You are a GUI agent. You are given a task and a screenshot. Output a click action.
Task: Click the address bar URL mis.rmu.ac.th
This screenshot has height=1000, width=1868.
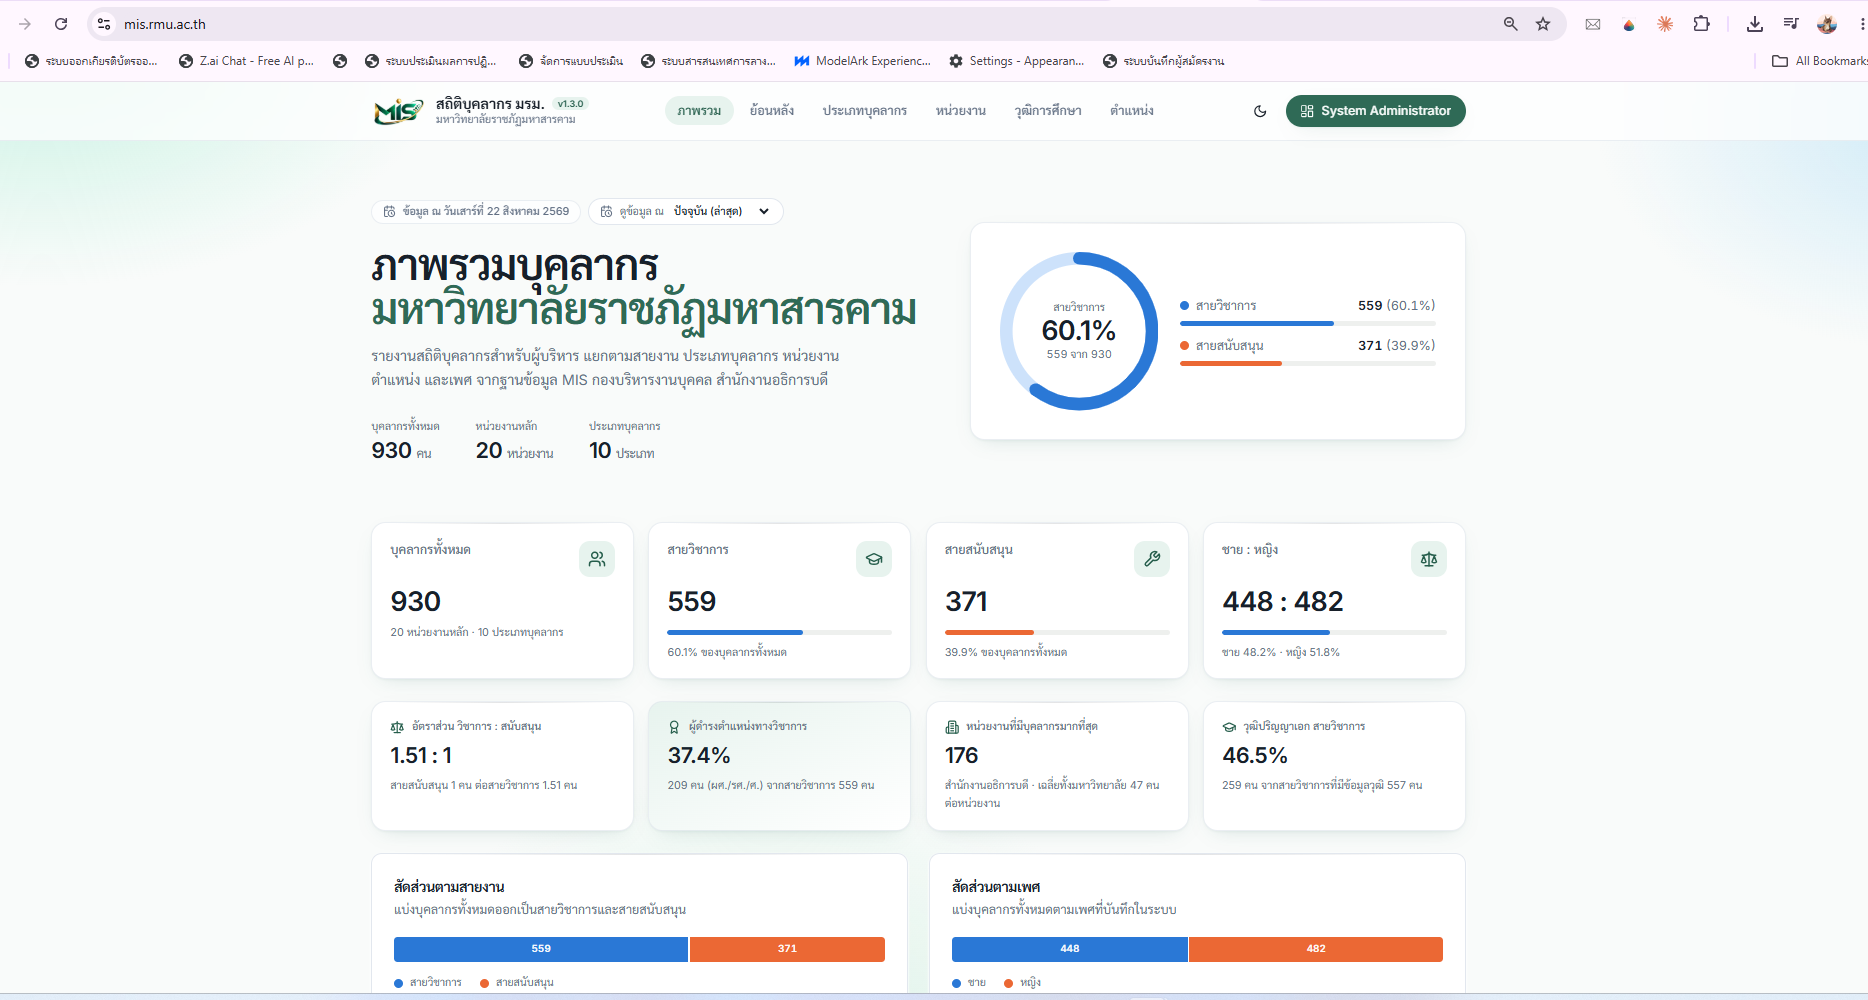coord(165,24)
